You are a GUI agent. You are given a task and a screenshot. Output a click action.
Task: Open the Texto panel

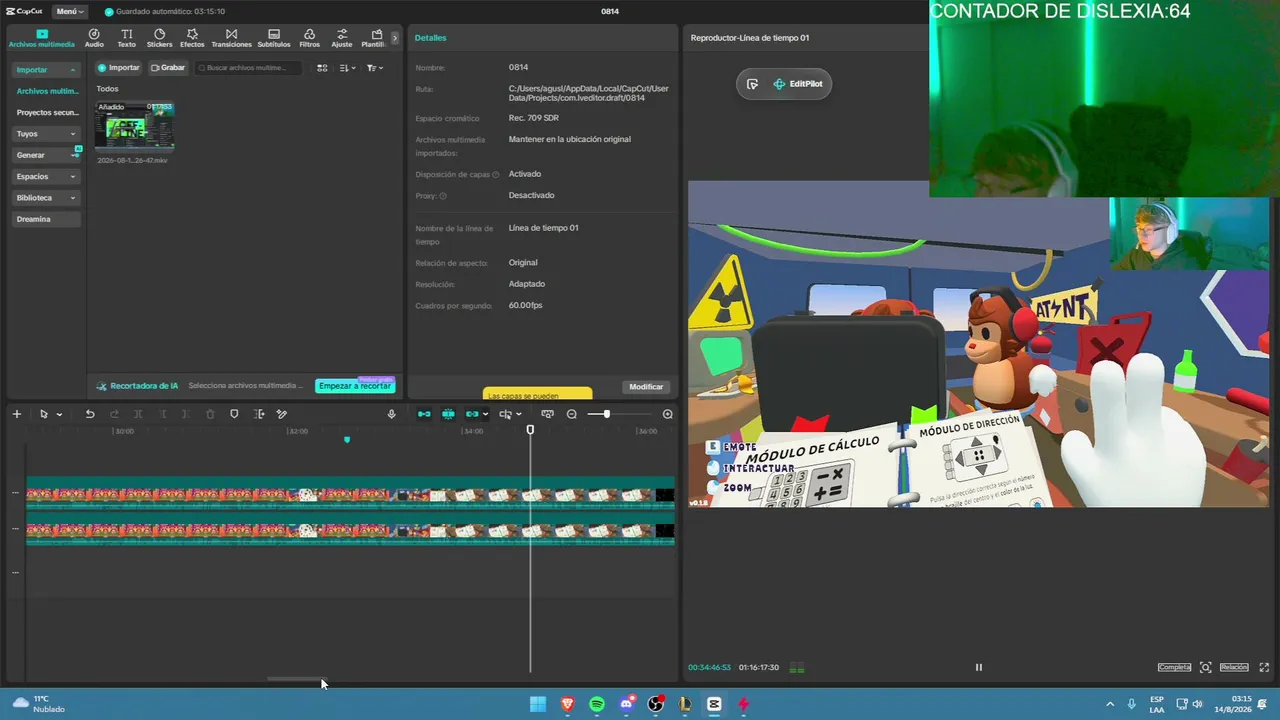click(126, 38)
